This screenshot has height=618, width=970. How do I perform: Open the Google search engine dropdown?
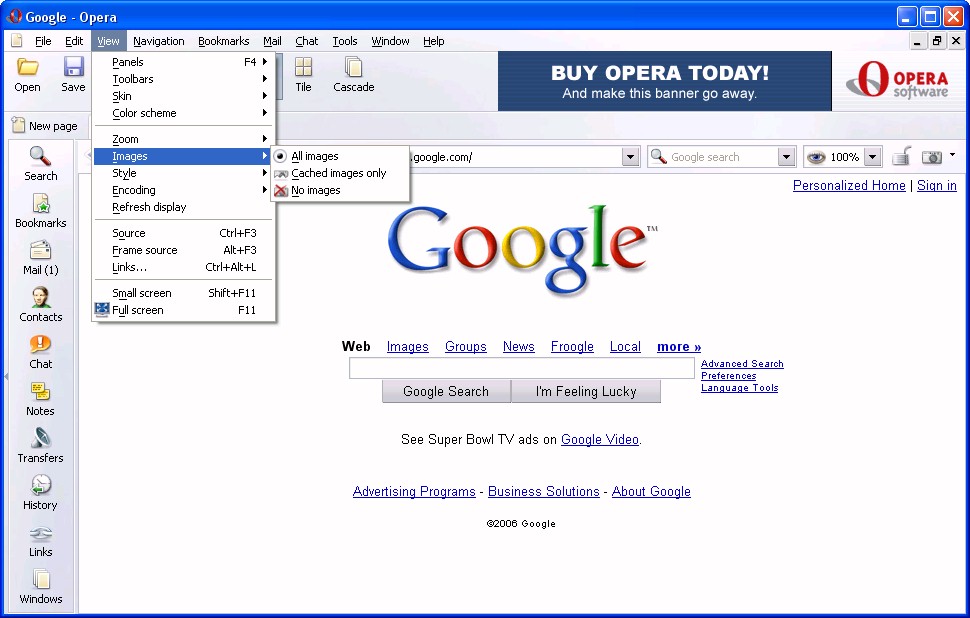[x=786, y=157]
